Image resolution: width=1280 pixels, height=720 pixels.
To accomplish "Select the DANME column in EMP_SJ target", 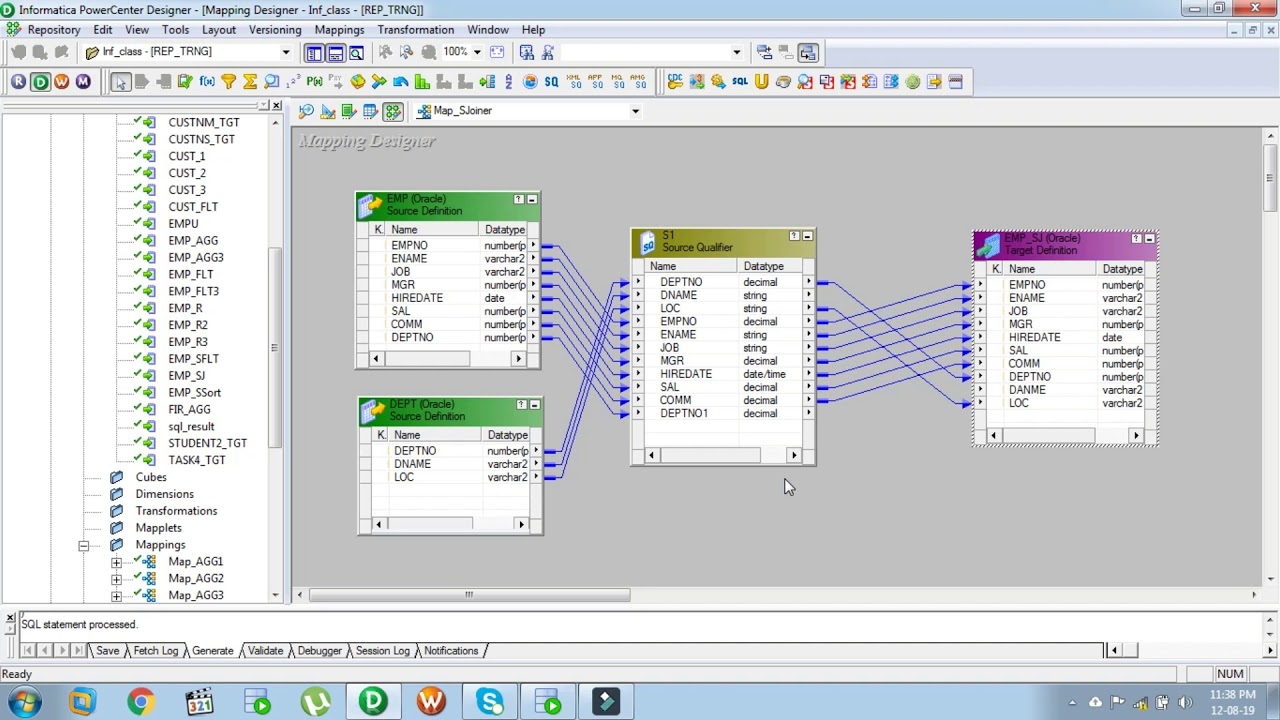I will coord(1027,390).
